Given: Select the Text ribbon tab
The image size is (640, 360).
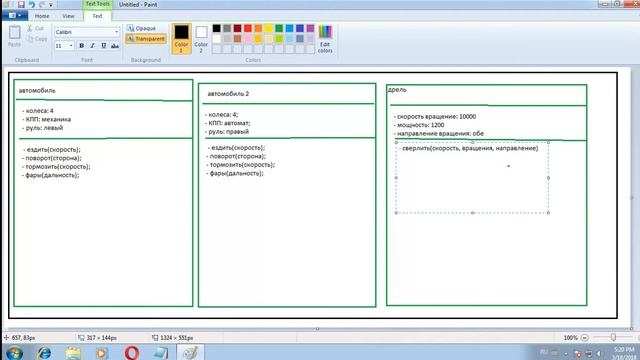Looking at the screenshot, I should pyautogui.click(x=97, y=16).
